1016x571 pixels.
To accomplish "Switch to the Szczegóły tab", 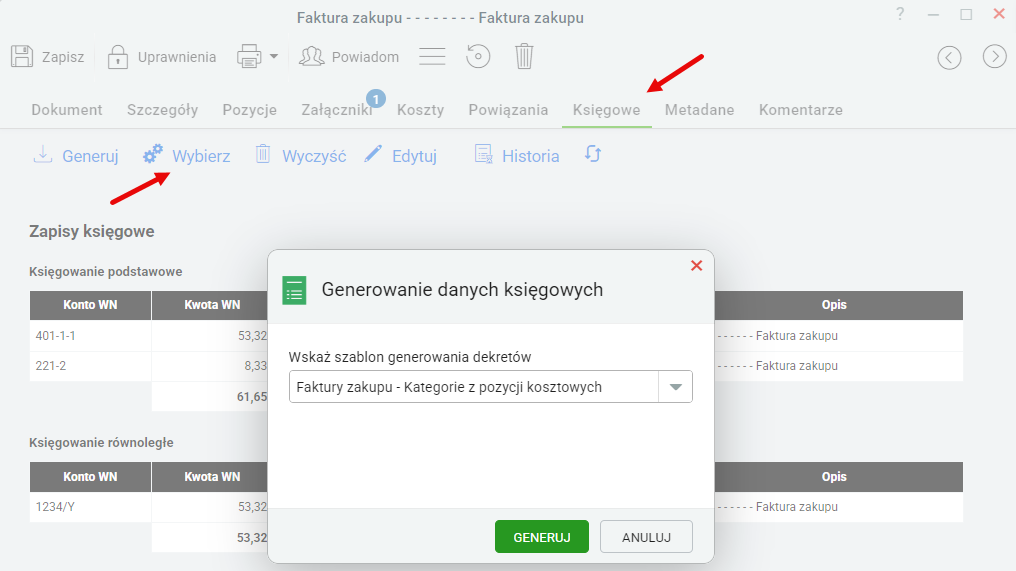I will pyautogui.click(x=162, y=110).
